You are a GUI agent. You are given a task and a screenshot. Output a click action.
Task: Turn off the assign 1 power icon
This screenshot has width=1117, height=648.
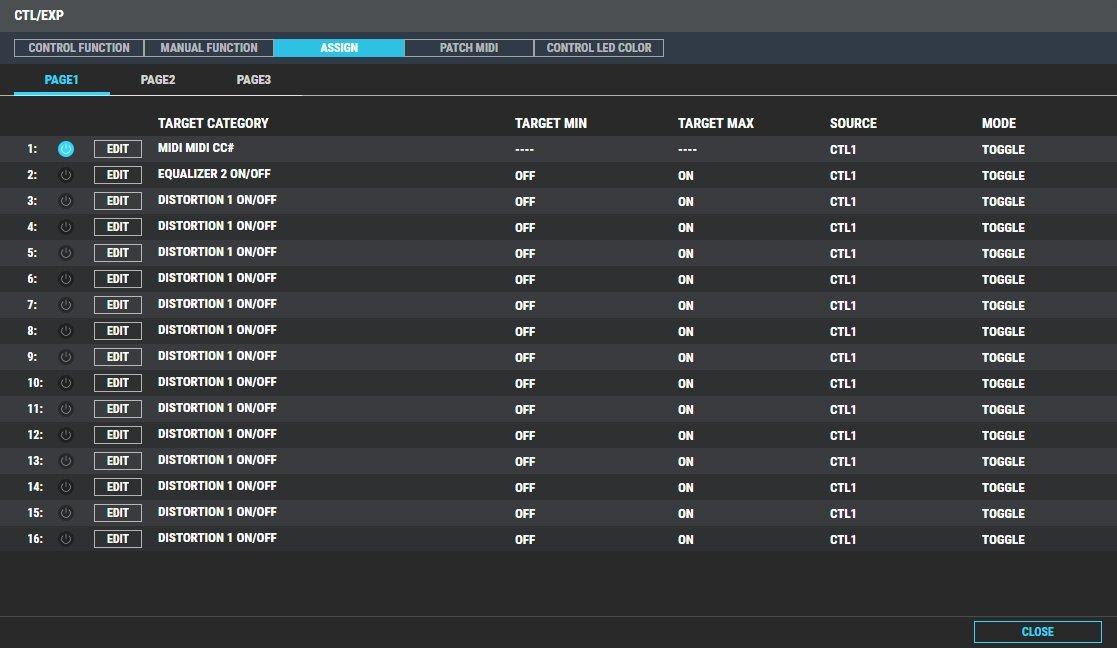(x=66, y=149)
